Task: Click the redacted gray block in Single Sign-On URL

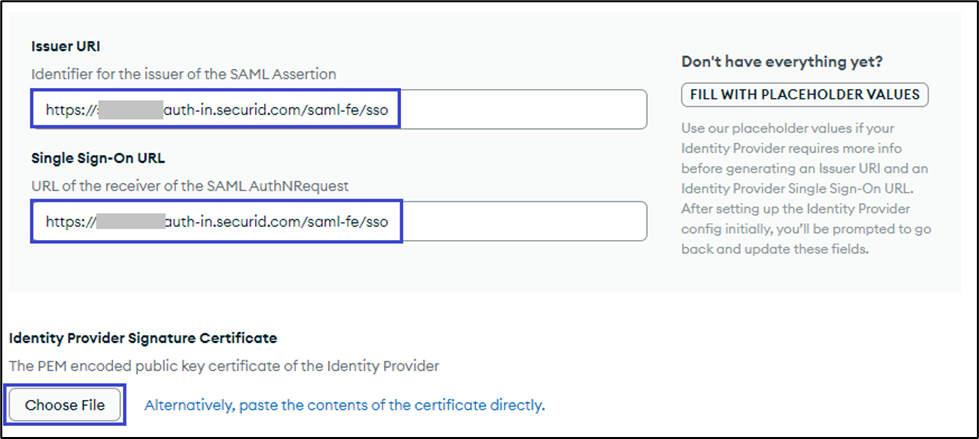Action: pos(129,221)
